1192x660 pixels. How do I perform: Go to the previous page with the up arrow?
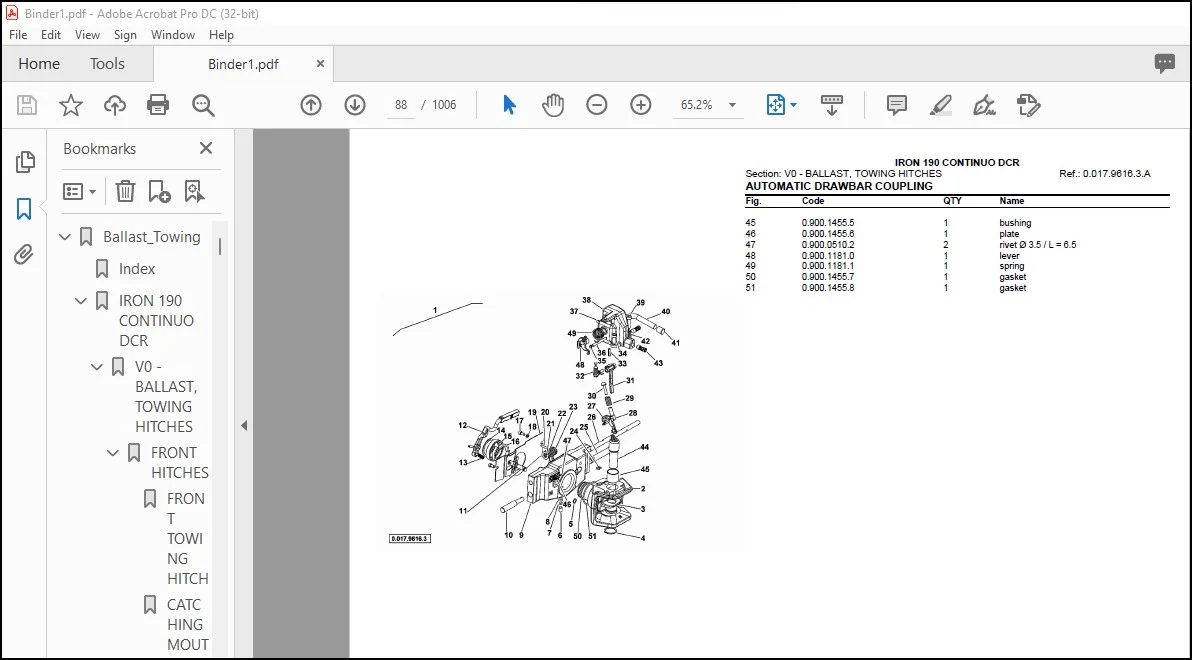[311, 105]
